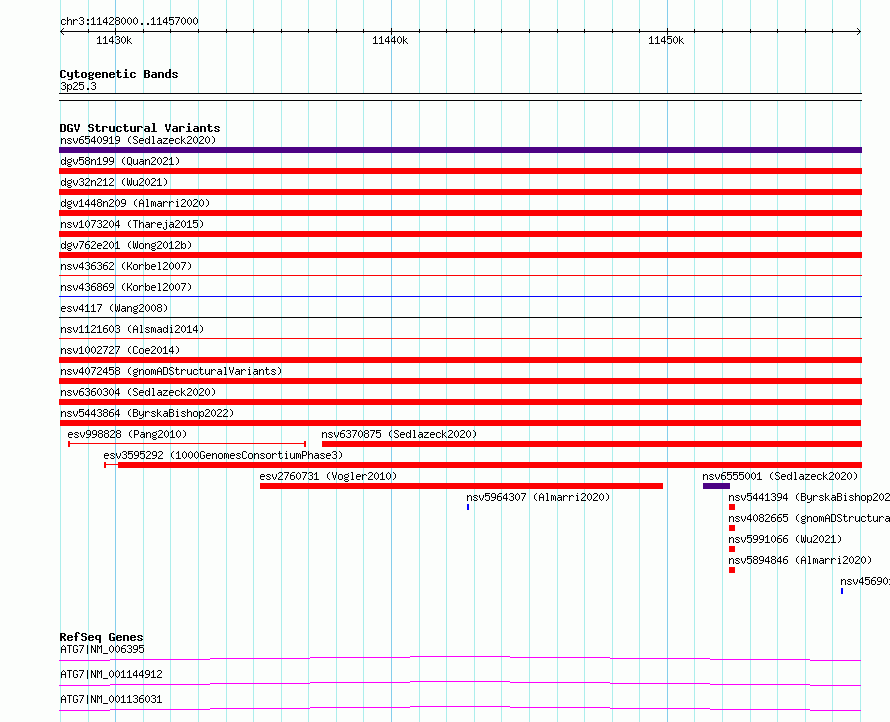Click the RefSeq Genes track title
The width and height of the screenshot is (890, 722).
101,637
